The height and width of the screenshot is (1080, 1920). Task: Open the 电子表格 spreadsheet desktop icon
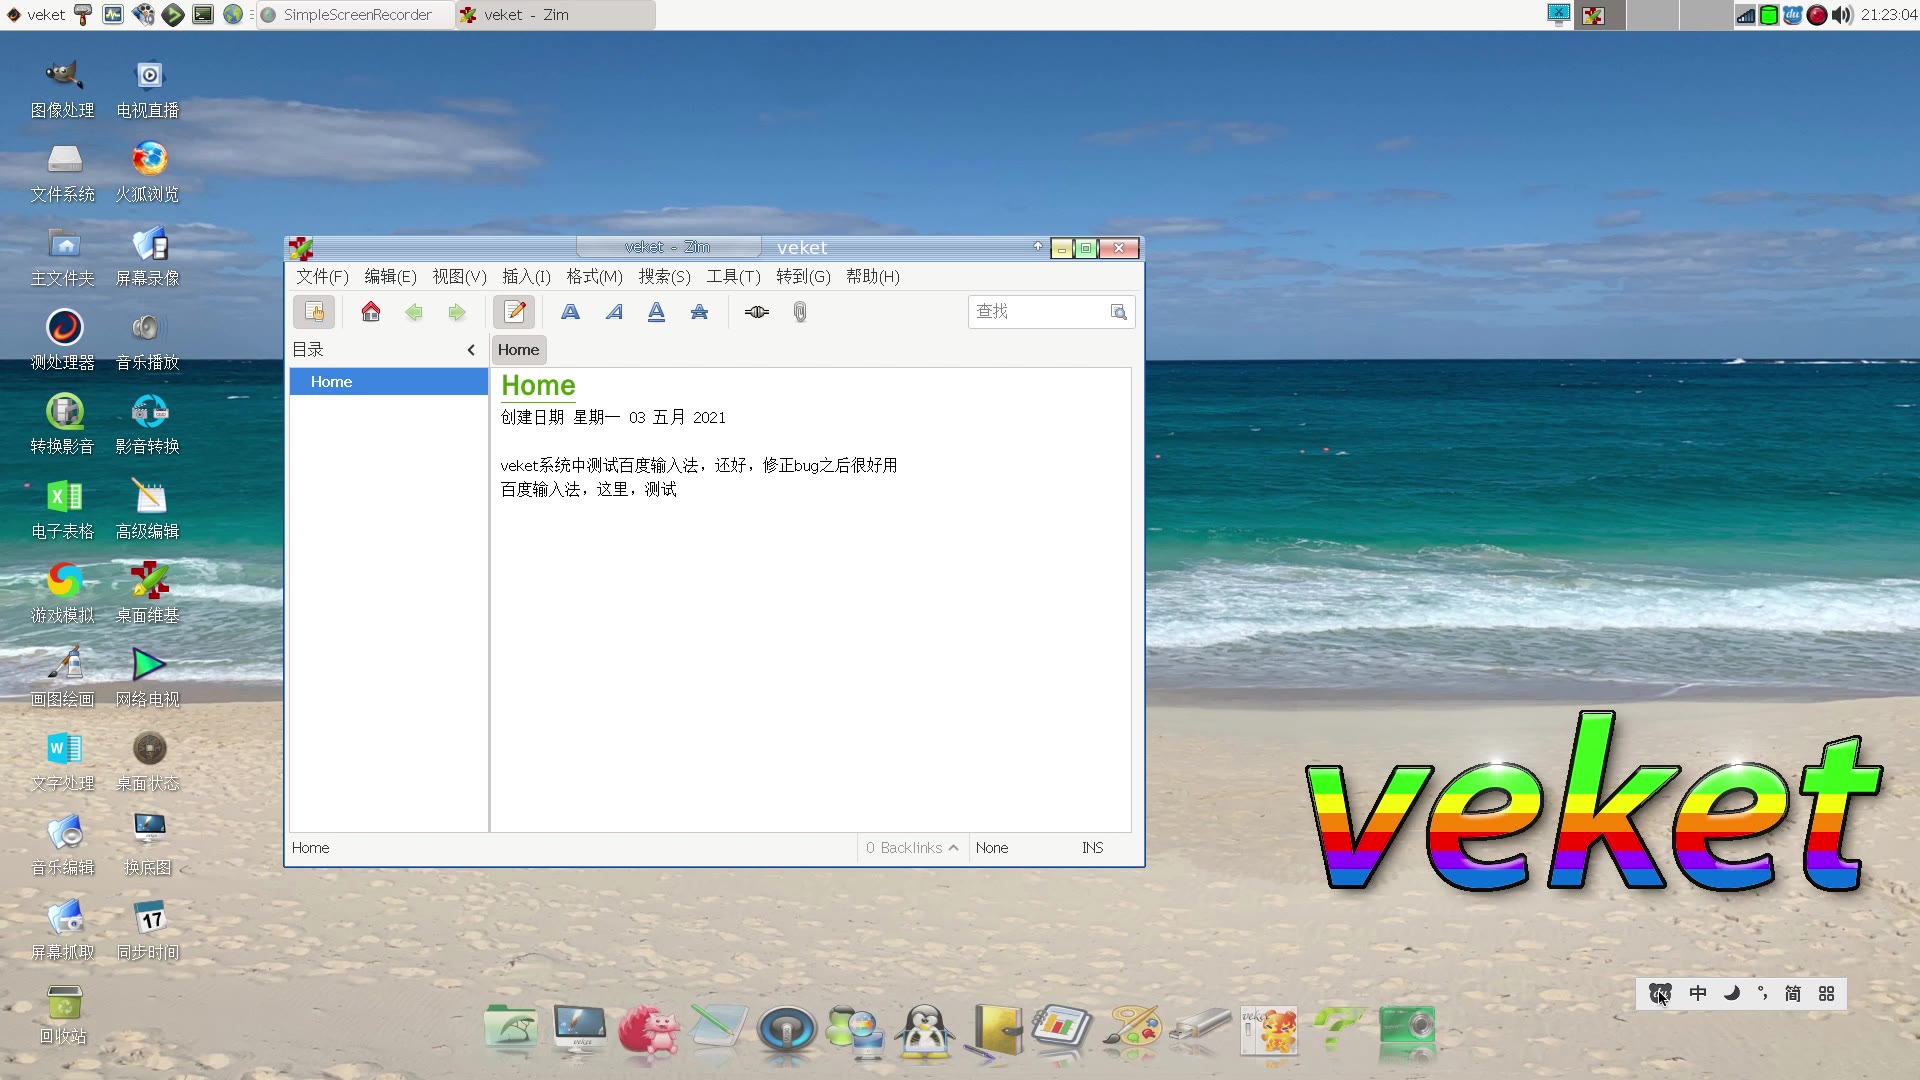(x=63, y=510)
